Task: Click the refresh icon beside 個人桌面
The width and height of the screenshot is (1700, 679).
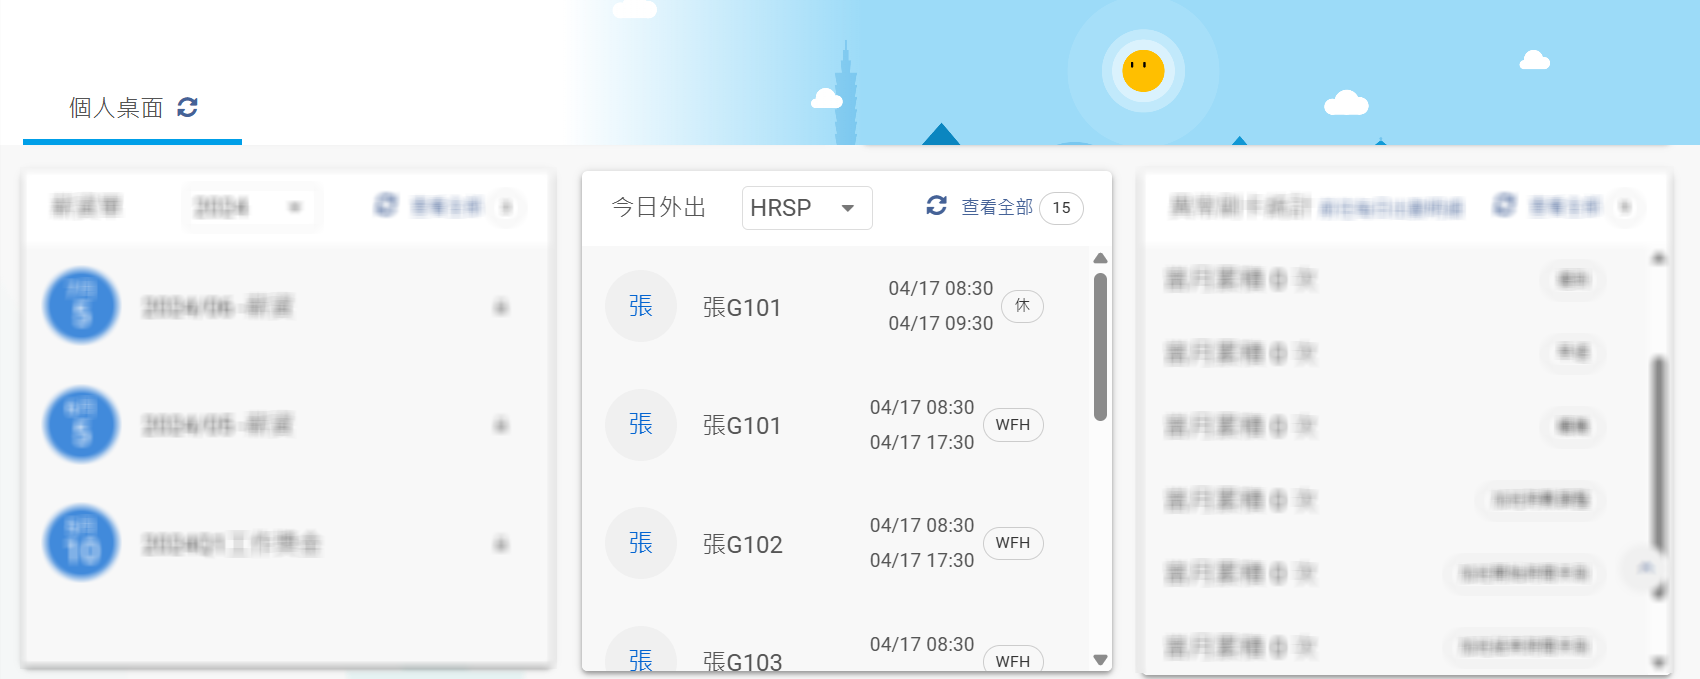Action: point(187,107)
